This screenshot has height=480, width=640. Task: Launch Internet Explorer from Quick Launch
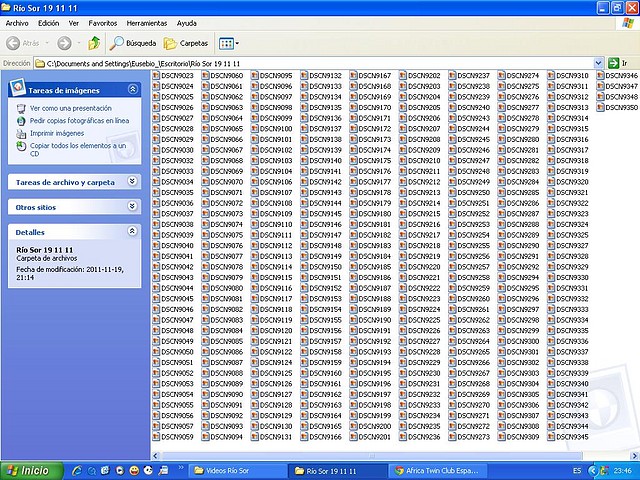tap(77, 471)
